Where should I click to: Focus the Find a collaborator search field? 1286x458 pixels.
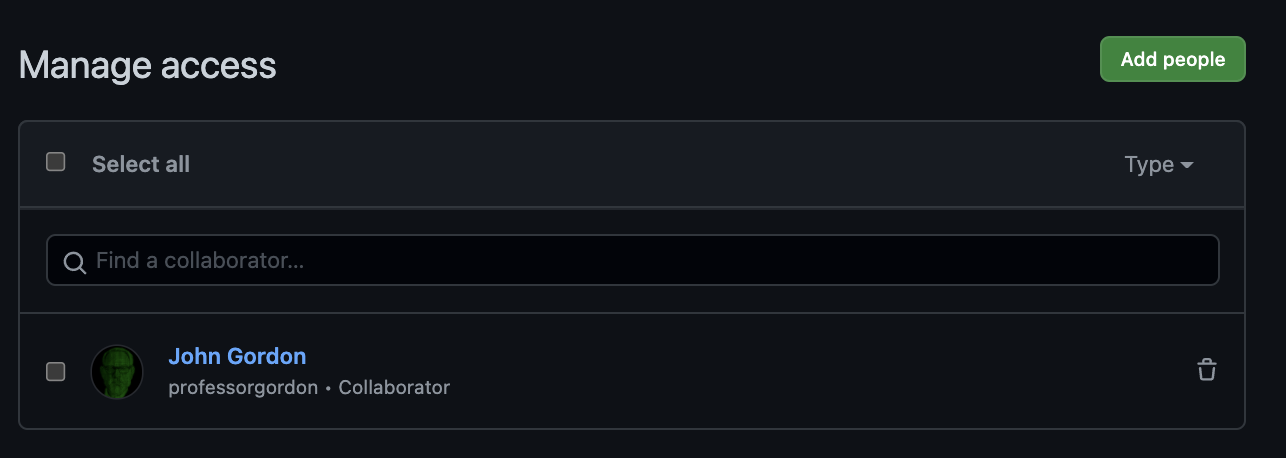click(633, 261)
